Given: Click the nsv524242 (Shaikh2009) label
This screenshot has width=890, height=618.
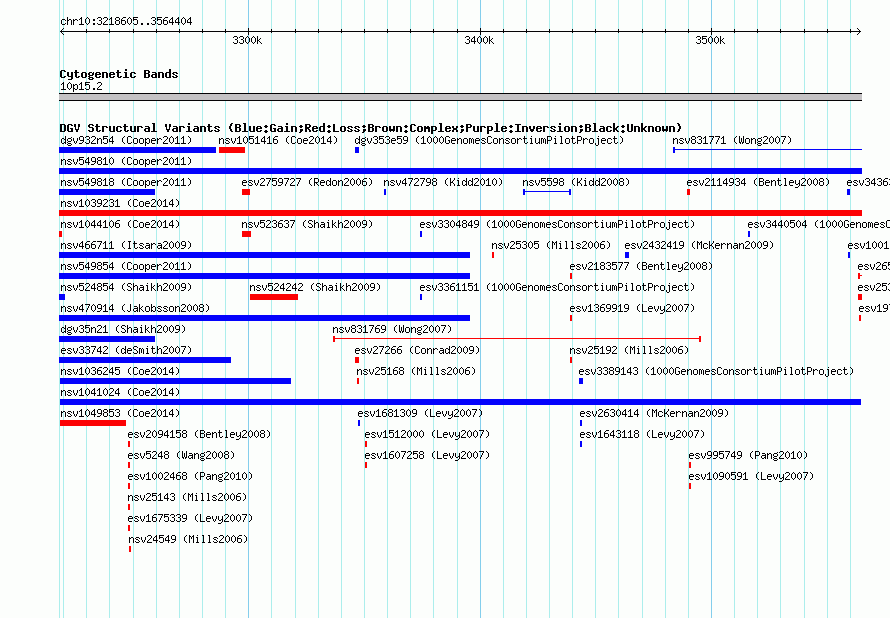Looking at the screenshot, I should [x=316, y=287].
